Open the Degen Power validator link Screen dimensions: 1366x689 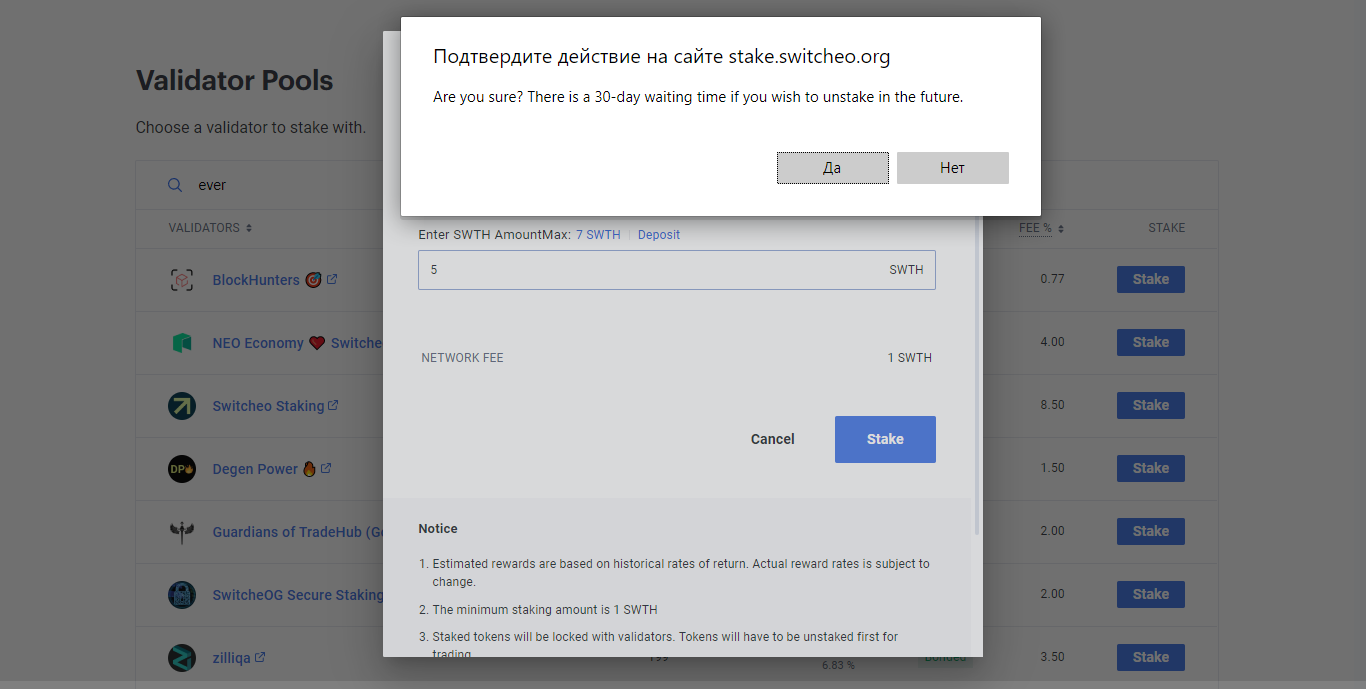tap(255, 469)
